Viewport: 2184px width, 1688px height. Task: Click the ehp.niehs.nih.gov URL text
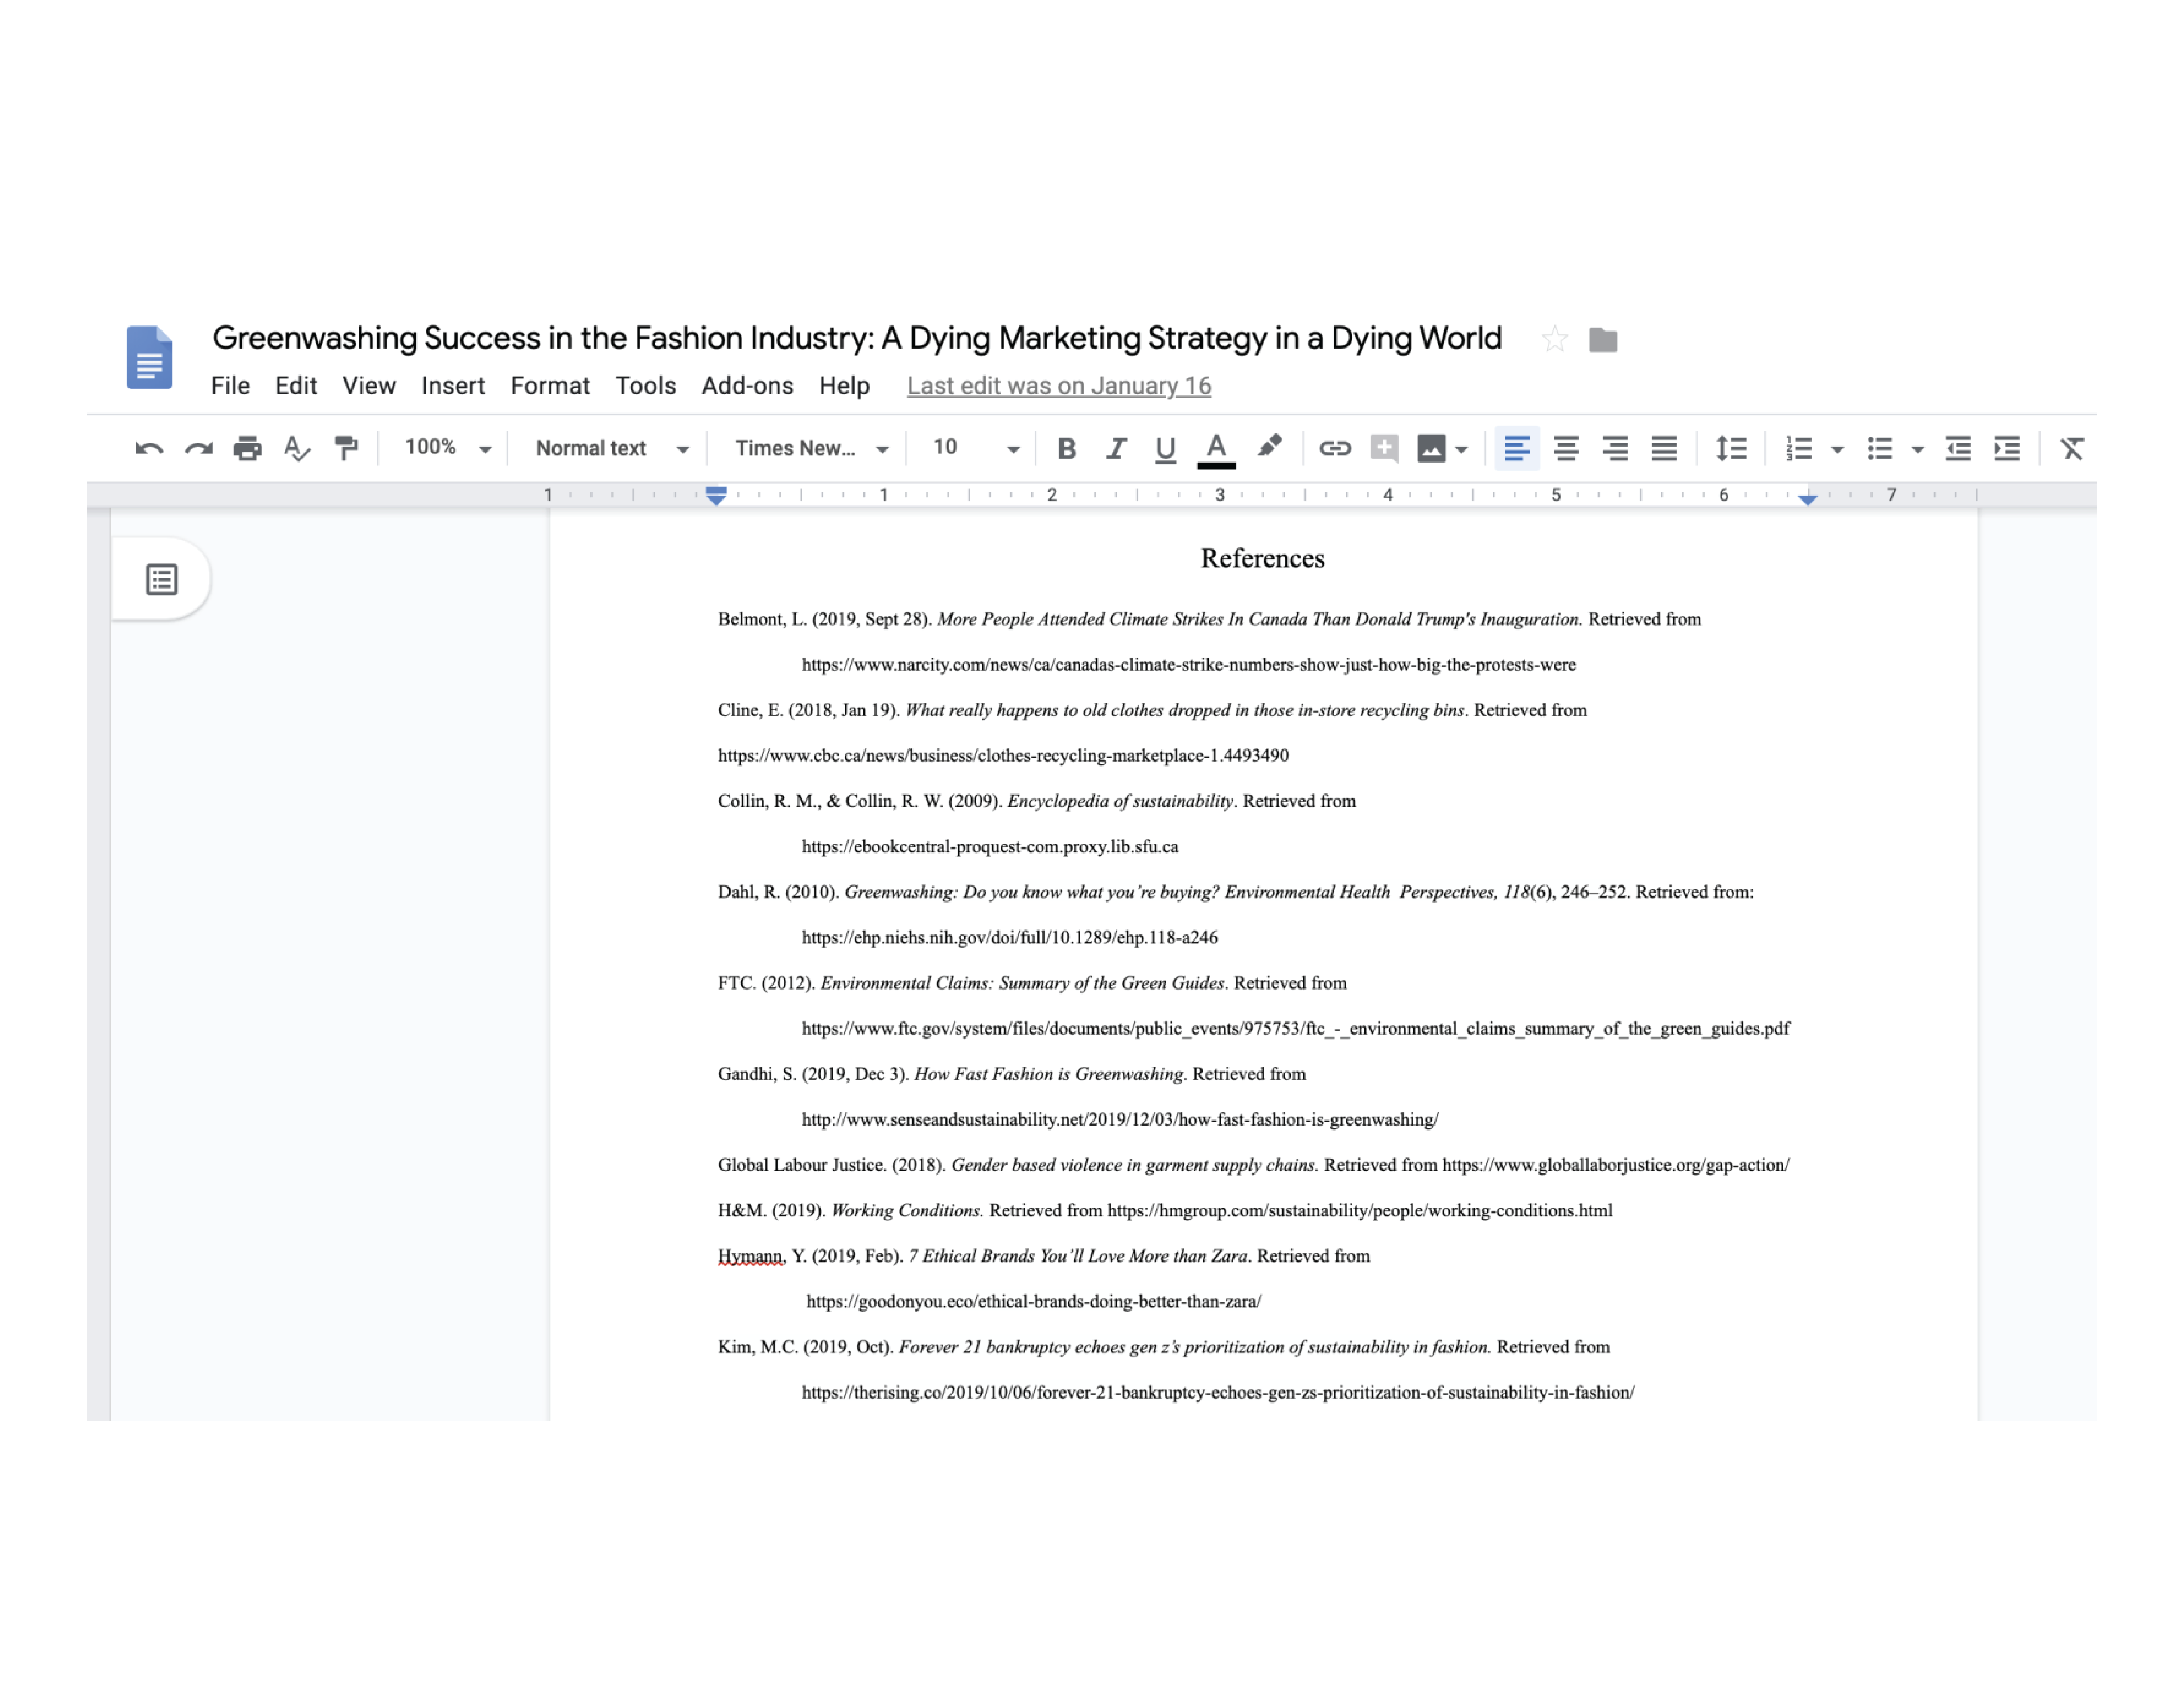[1010, 938]
